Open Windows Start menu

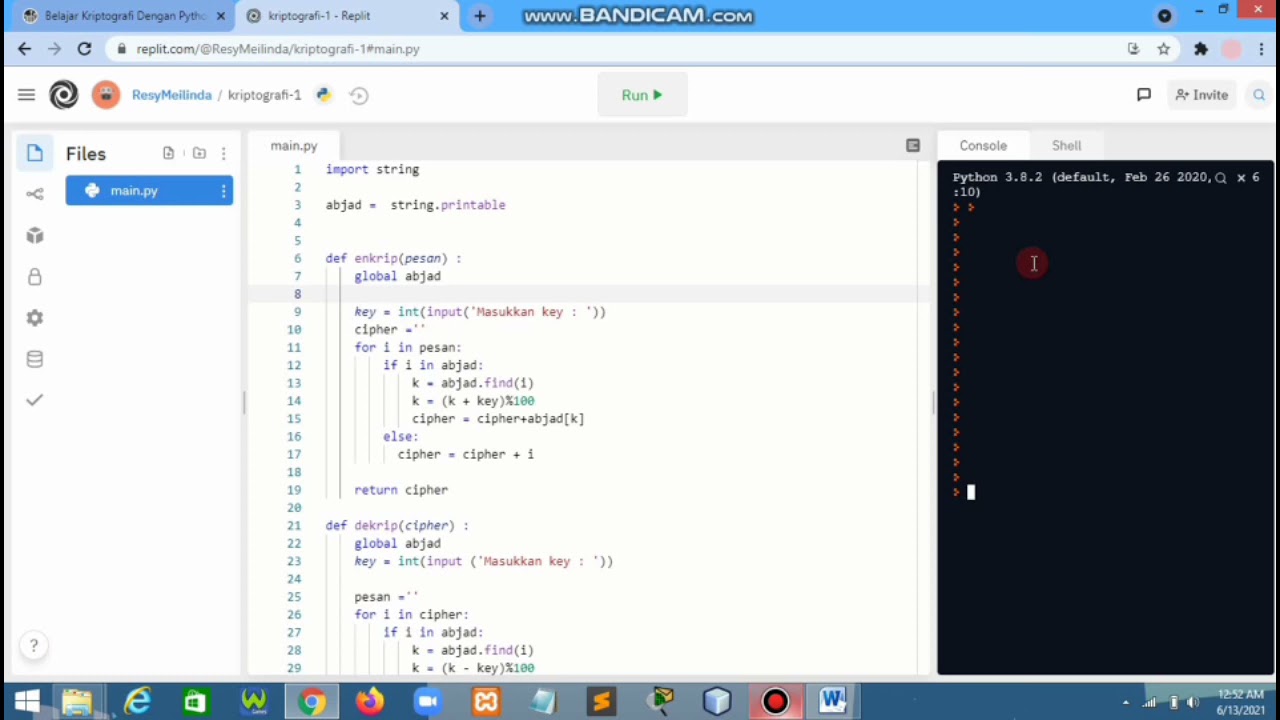pyautogui.click(x=27, y=702)
